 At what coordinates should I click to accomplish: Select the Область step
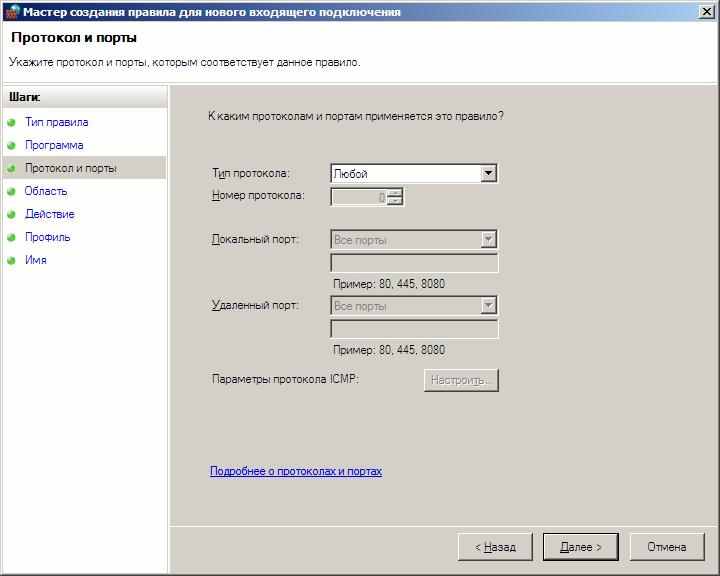(46, 191)
